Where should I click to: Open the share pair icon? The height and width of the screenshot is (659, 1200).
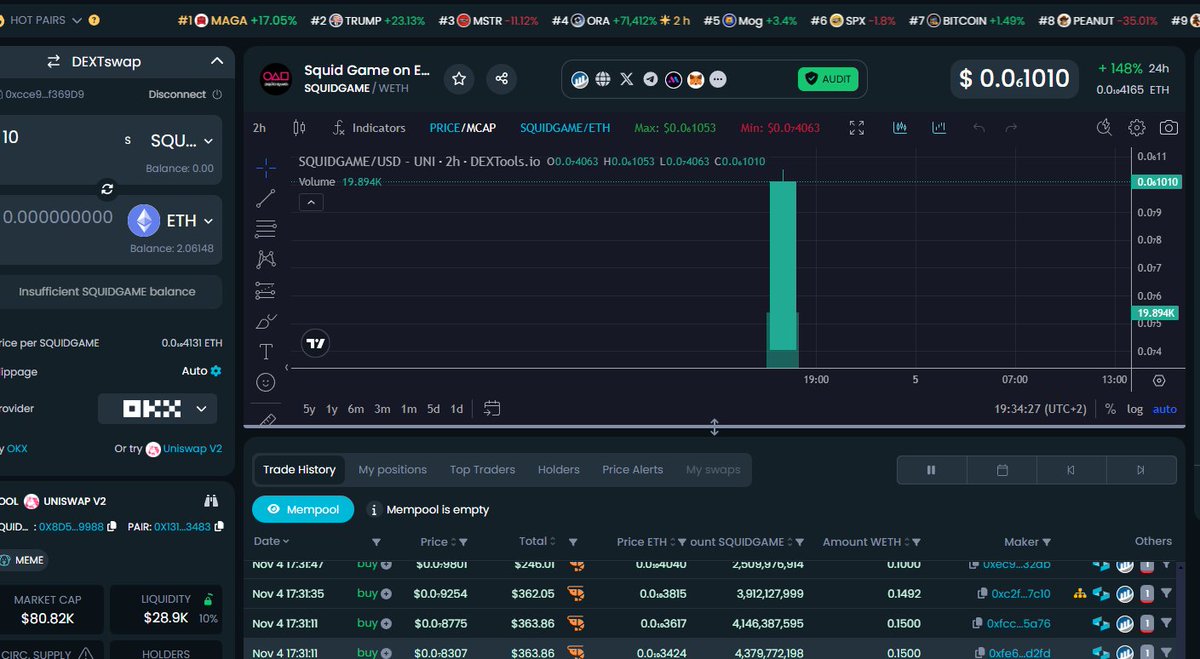point(502,78)
